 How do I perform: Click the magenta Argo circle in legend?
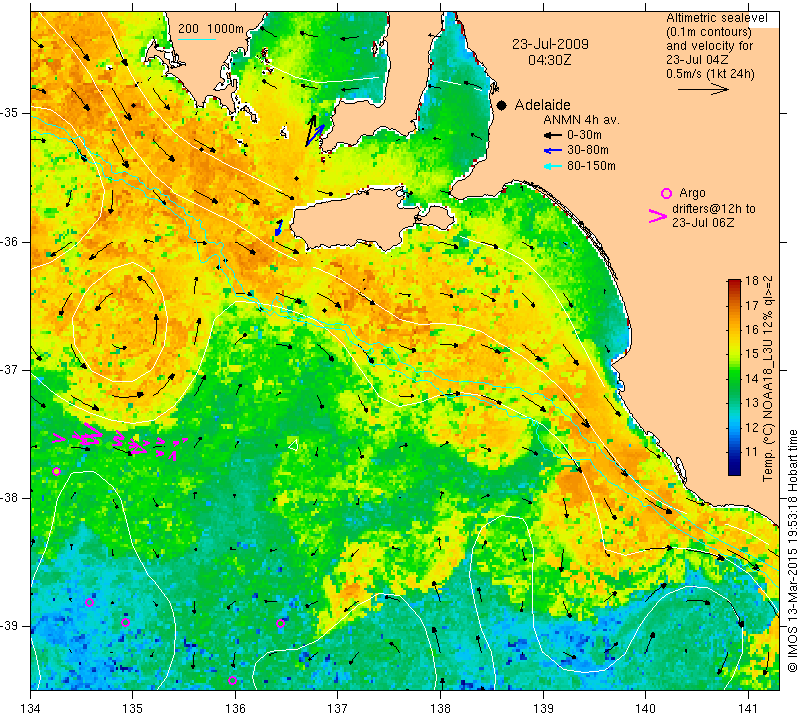666,193
